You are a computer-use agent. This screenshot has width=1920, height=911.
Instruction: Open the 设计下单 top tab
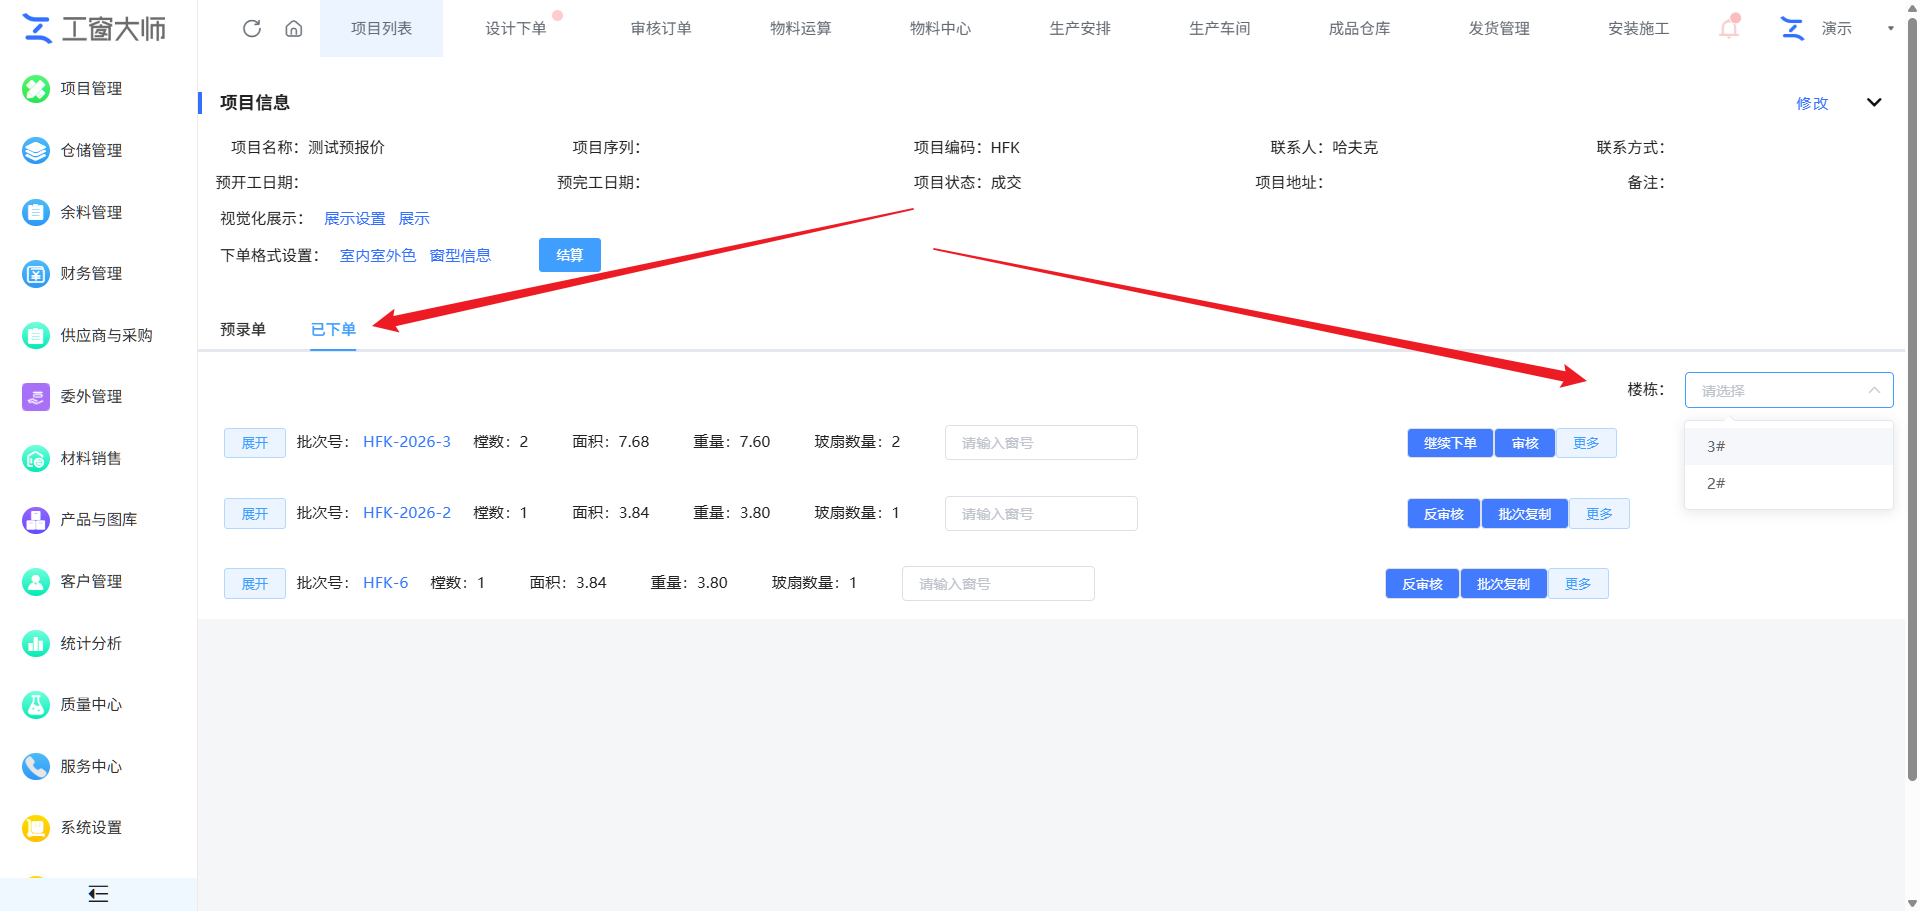[x=516, y=28]
